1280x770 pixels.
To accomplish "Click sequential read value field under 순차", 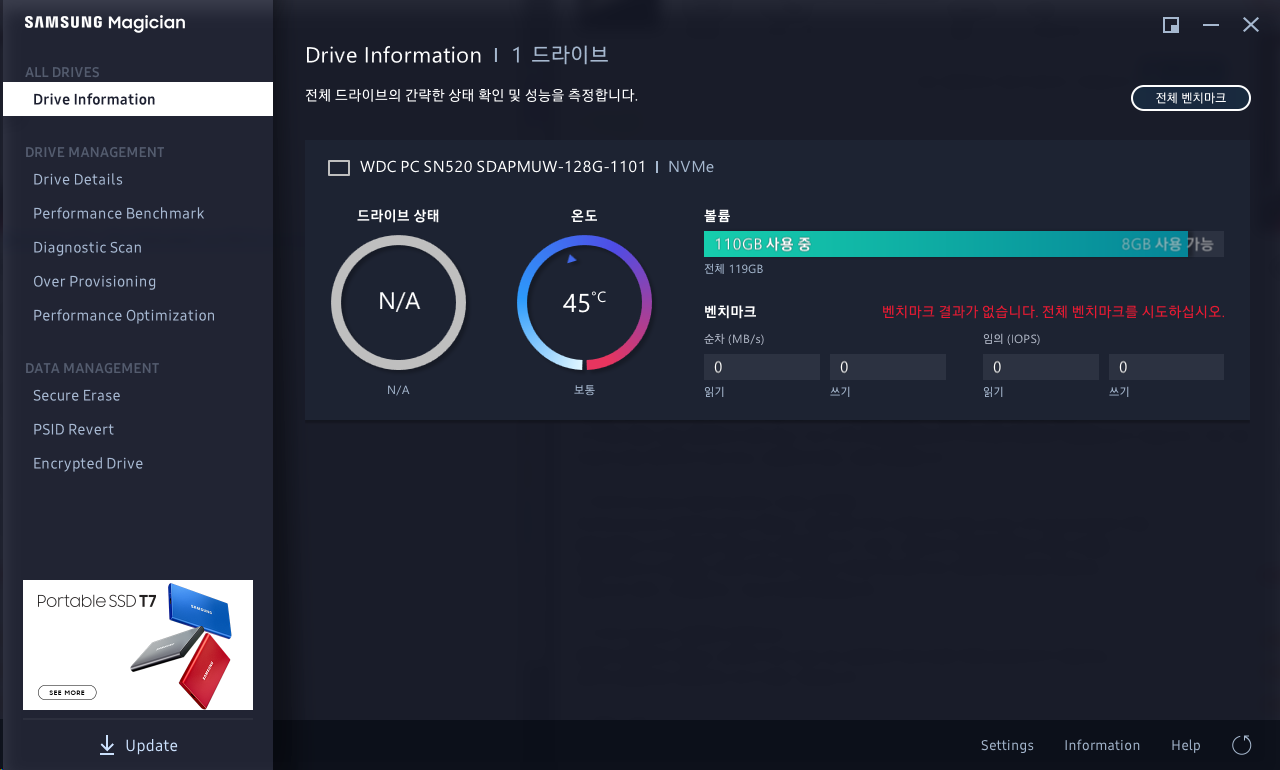I will coord(762,367).
